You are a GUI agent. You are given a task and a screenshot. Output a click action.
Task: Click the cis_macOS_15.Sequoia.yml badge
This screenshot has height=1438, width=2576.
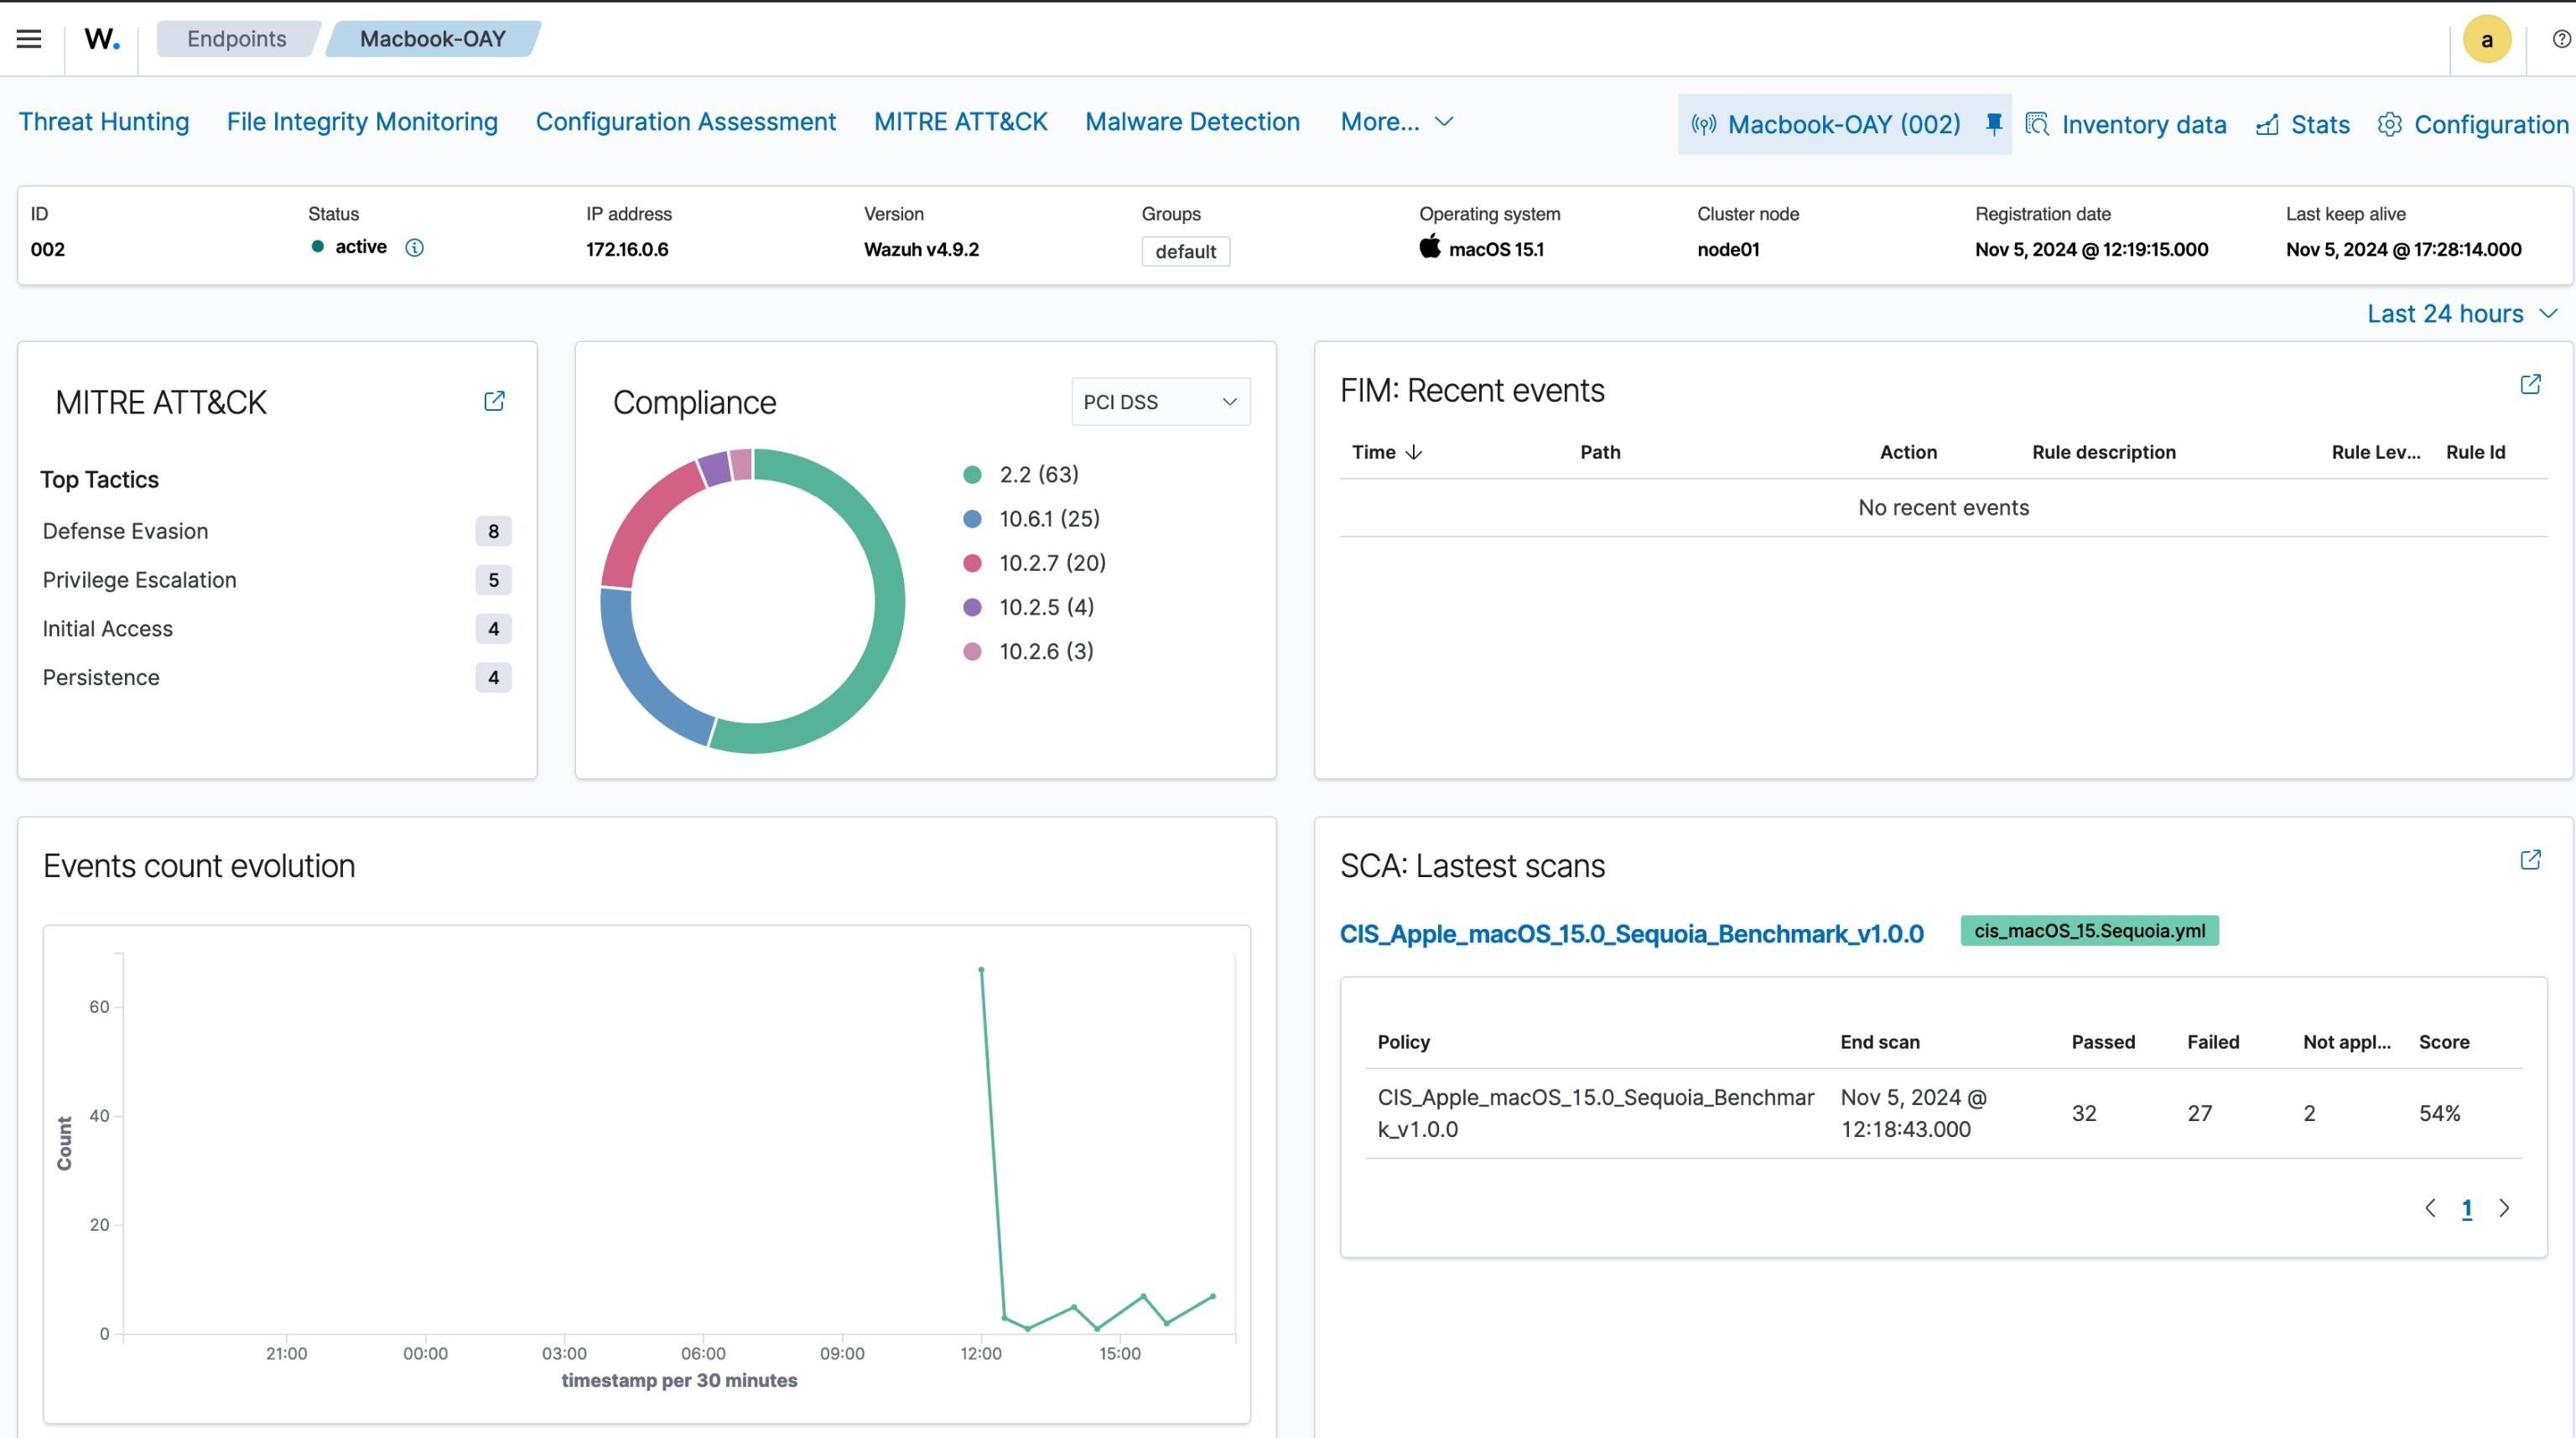(2089, 931)
